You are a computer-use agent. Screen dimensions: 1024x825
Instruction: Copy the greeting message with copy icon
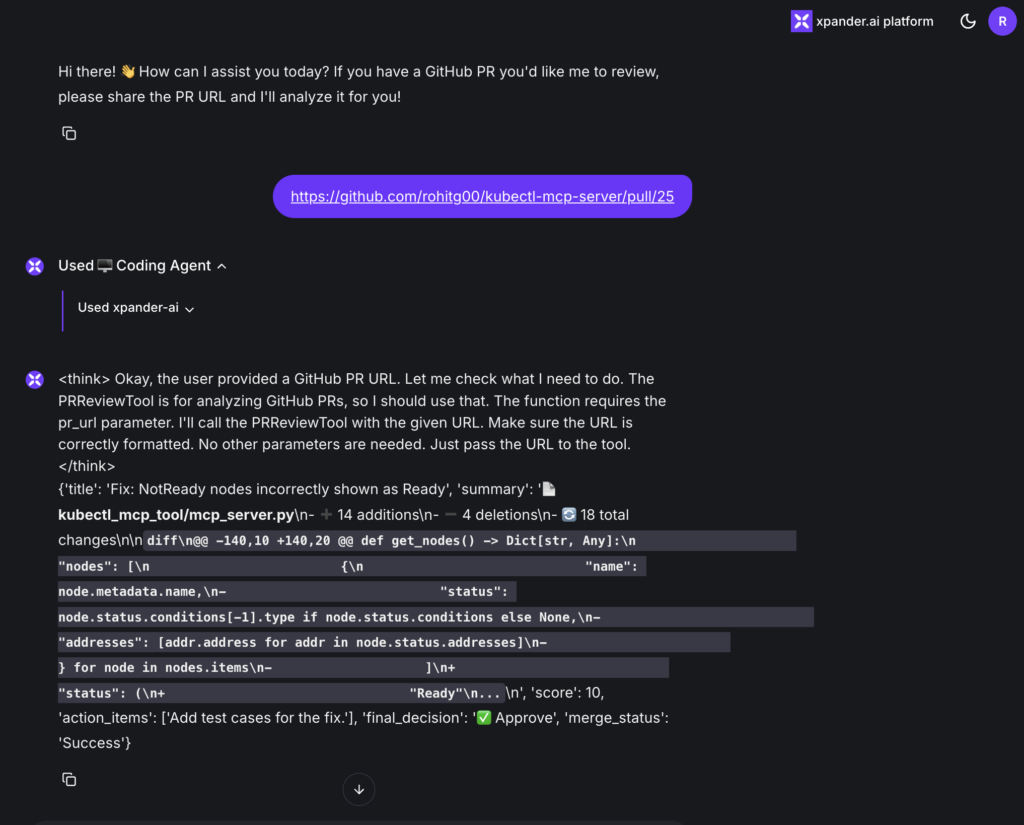(69, 133)
